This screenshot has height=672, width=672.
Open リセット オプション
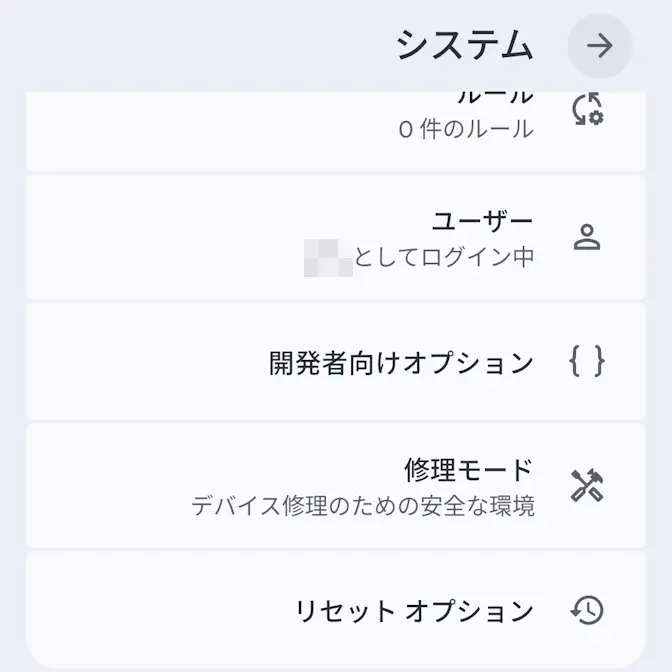tap(414, 611)
